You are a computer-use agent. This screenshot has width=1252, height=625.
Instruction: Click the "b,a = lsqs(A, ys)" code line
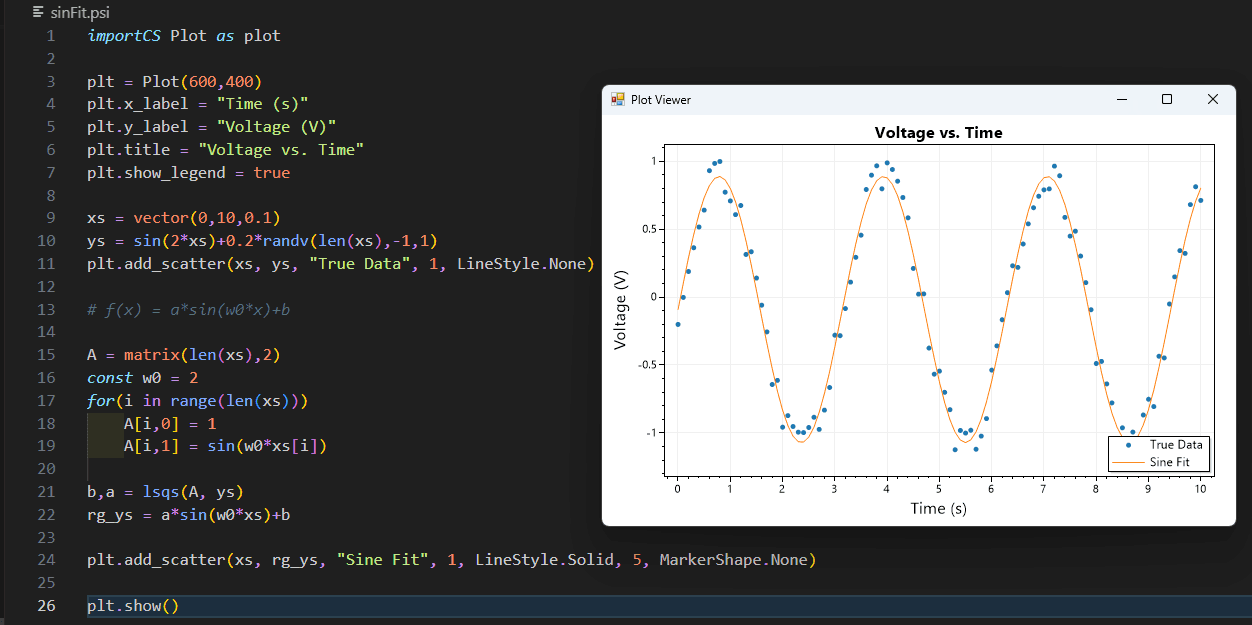tap(166, 492)
